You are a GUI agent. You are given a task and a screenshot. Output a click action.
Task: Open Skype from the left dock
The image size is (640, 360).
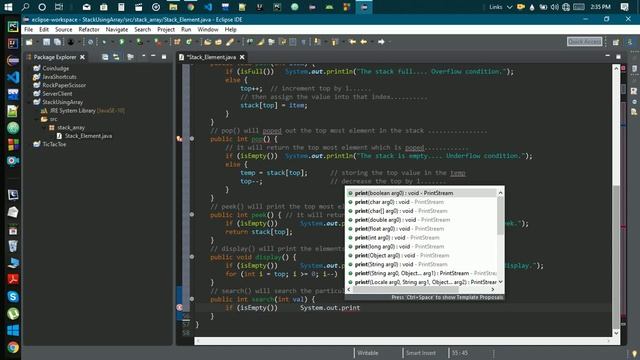pos(13,296)
